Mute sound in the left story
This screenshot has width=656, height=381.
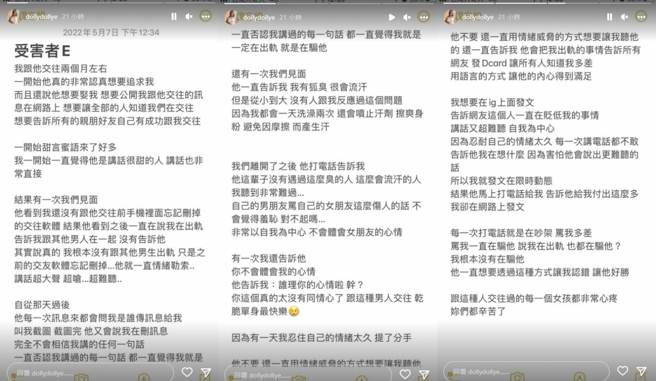click(189, 16)
